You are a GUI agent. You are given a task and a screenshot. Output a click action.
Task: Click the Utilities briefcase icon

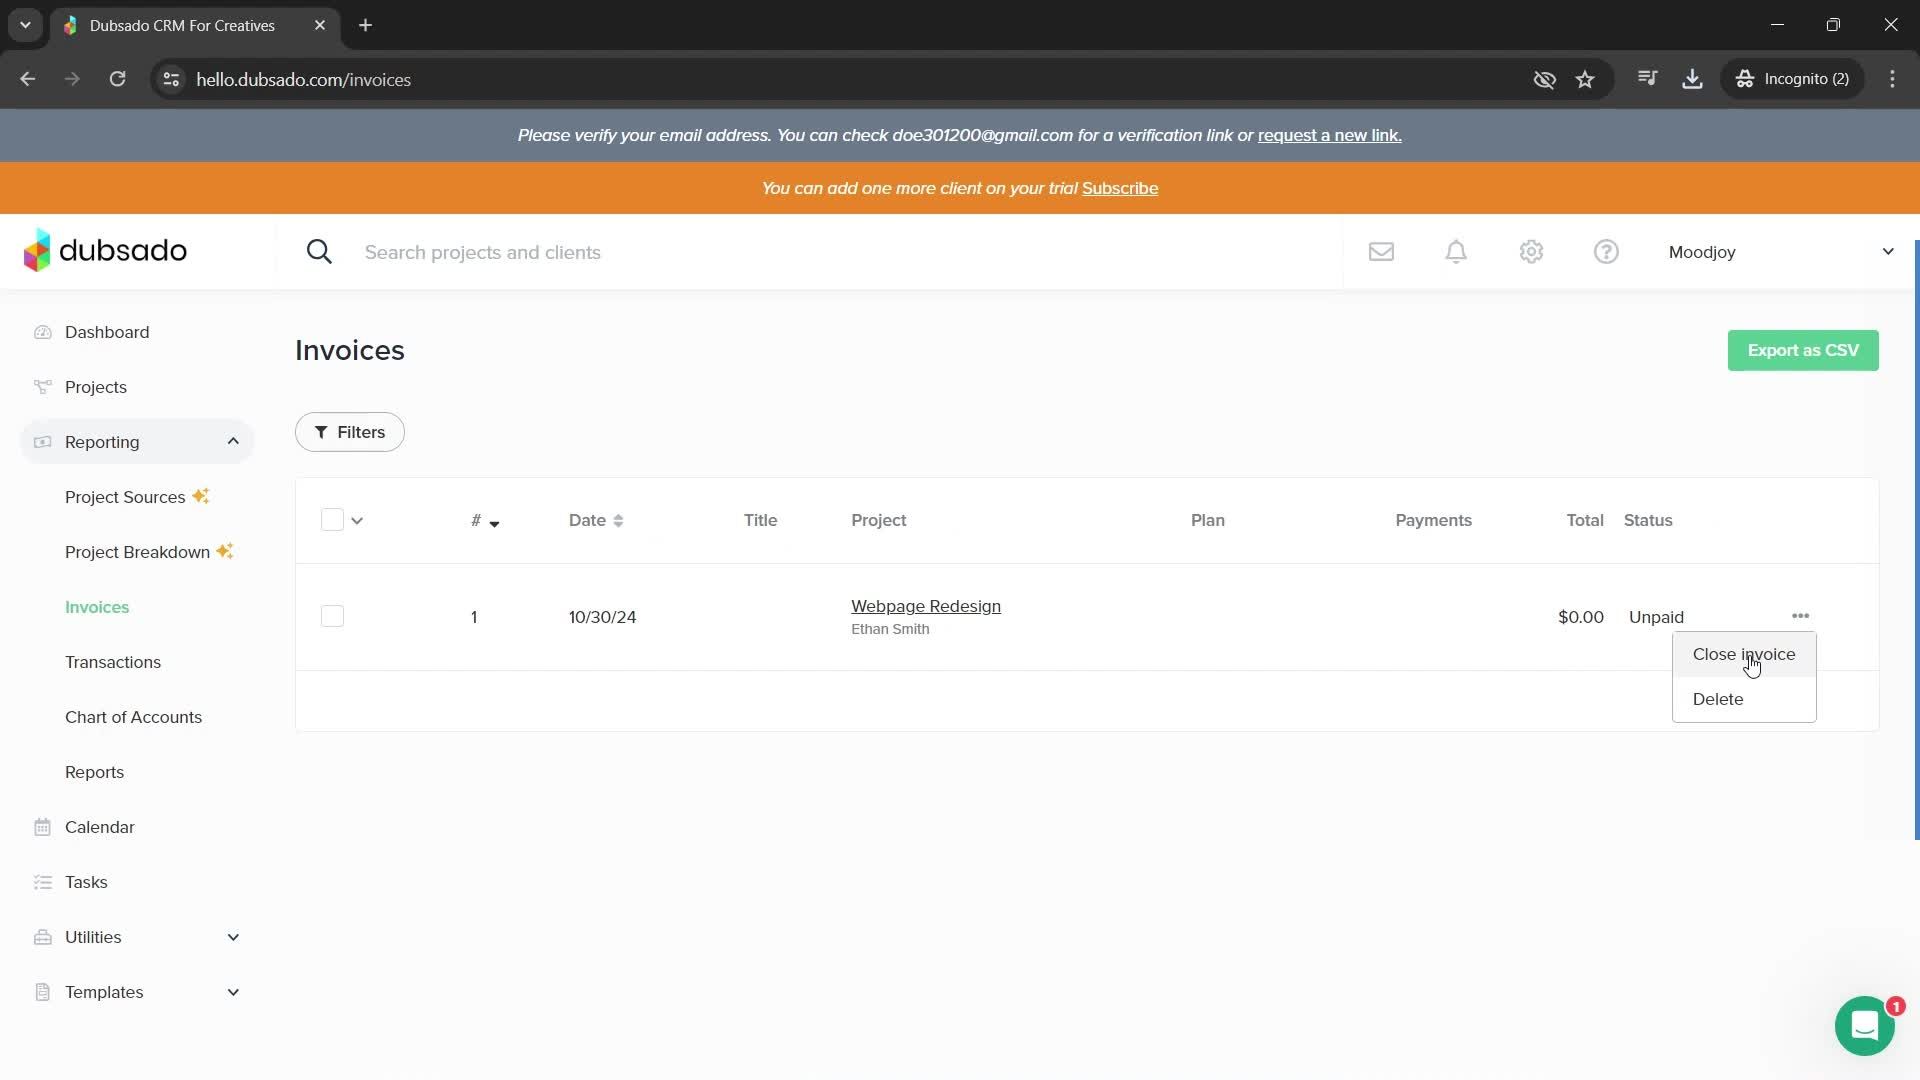(42, 937)
